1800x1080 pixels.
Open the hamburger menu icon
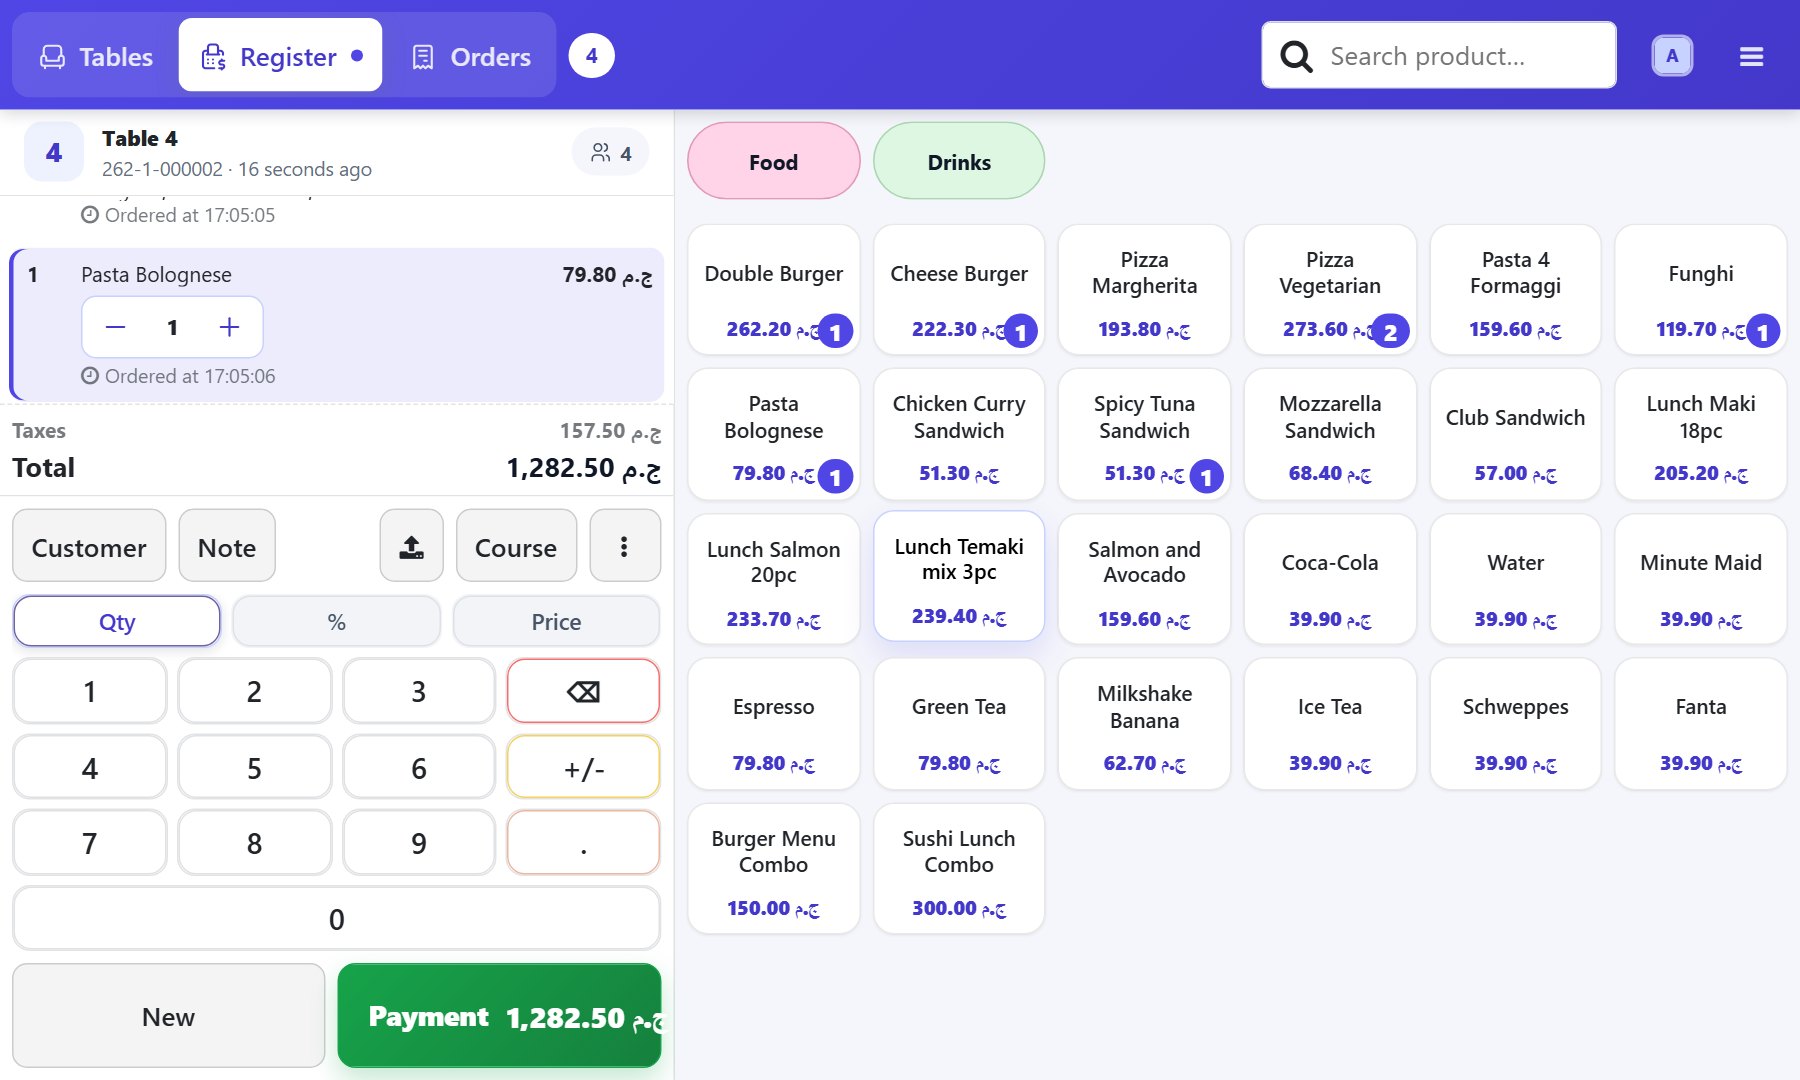[1751, 57]
